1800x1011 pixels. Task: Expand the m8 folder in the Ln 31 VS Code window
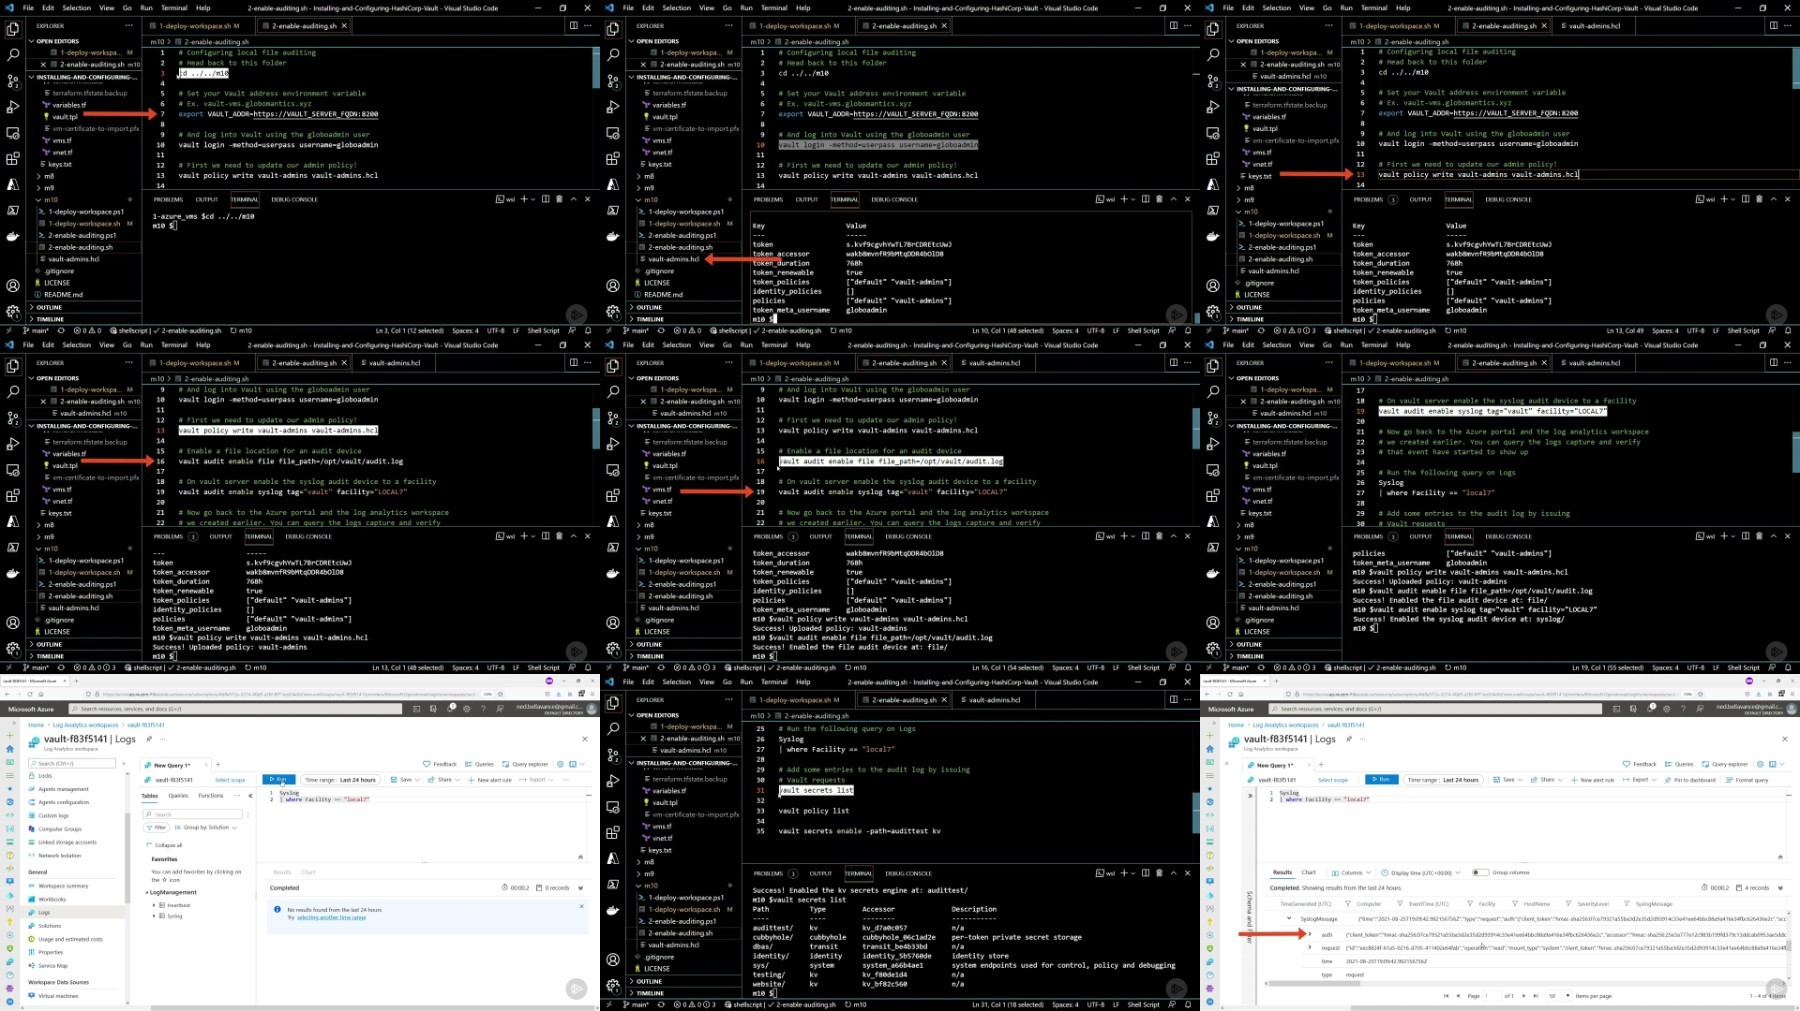click(x=648, y=862)
